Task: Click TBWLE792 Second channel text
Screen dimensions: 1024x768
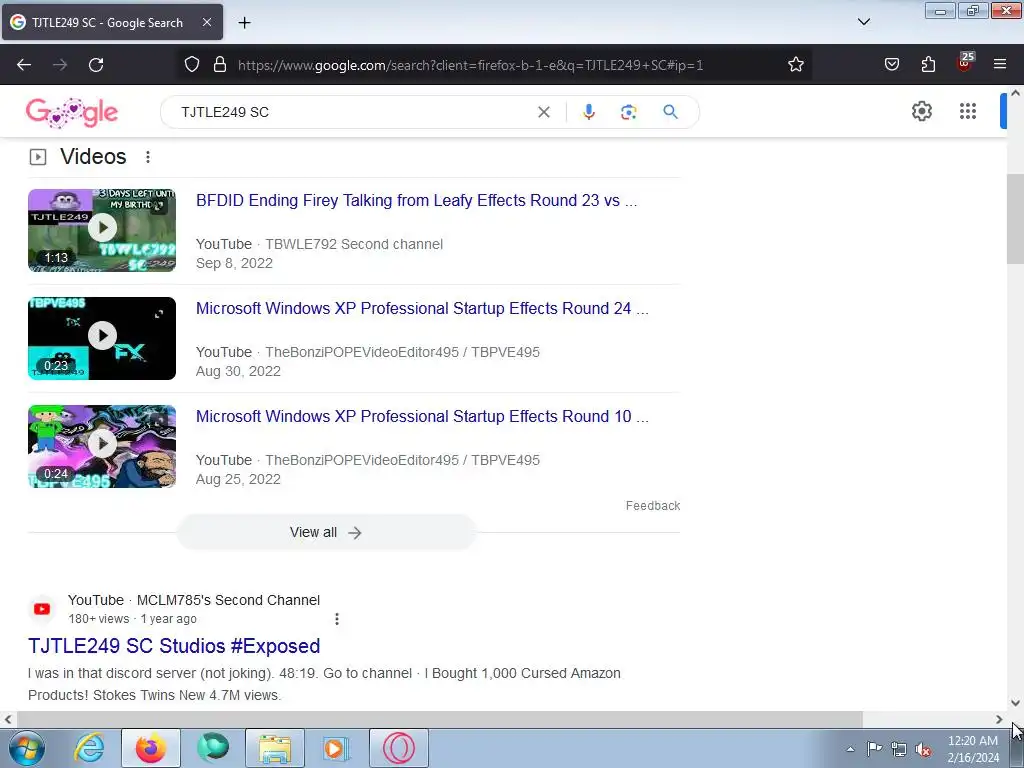Action: 354,244
